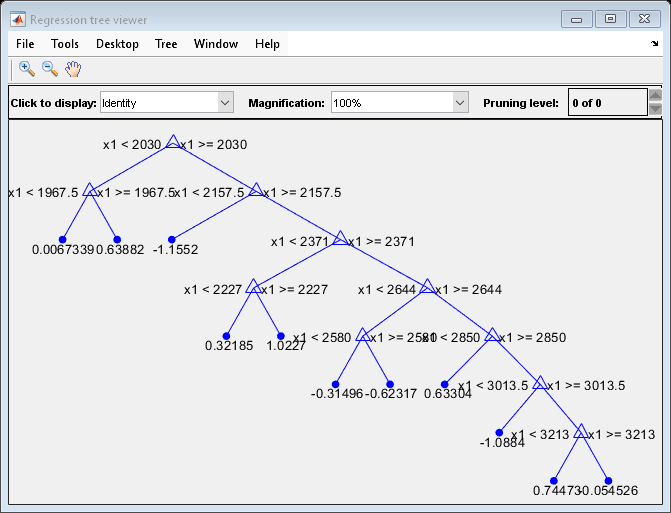Screen dimensions: 671x513
Task: Click the root node triangle x1 < 2030
Action: point(172,143)
